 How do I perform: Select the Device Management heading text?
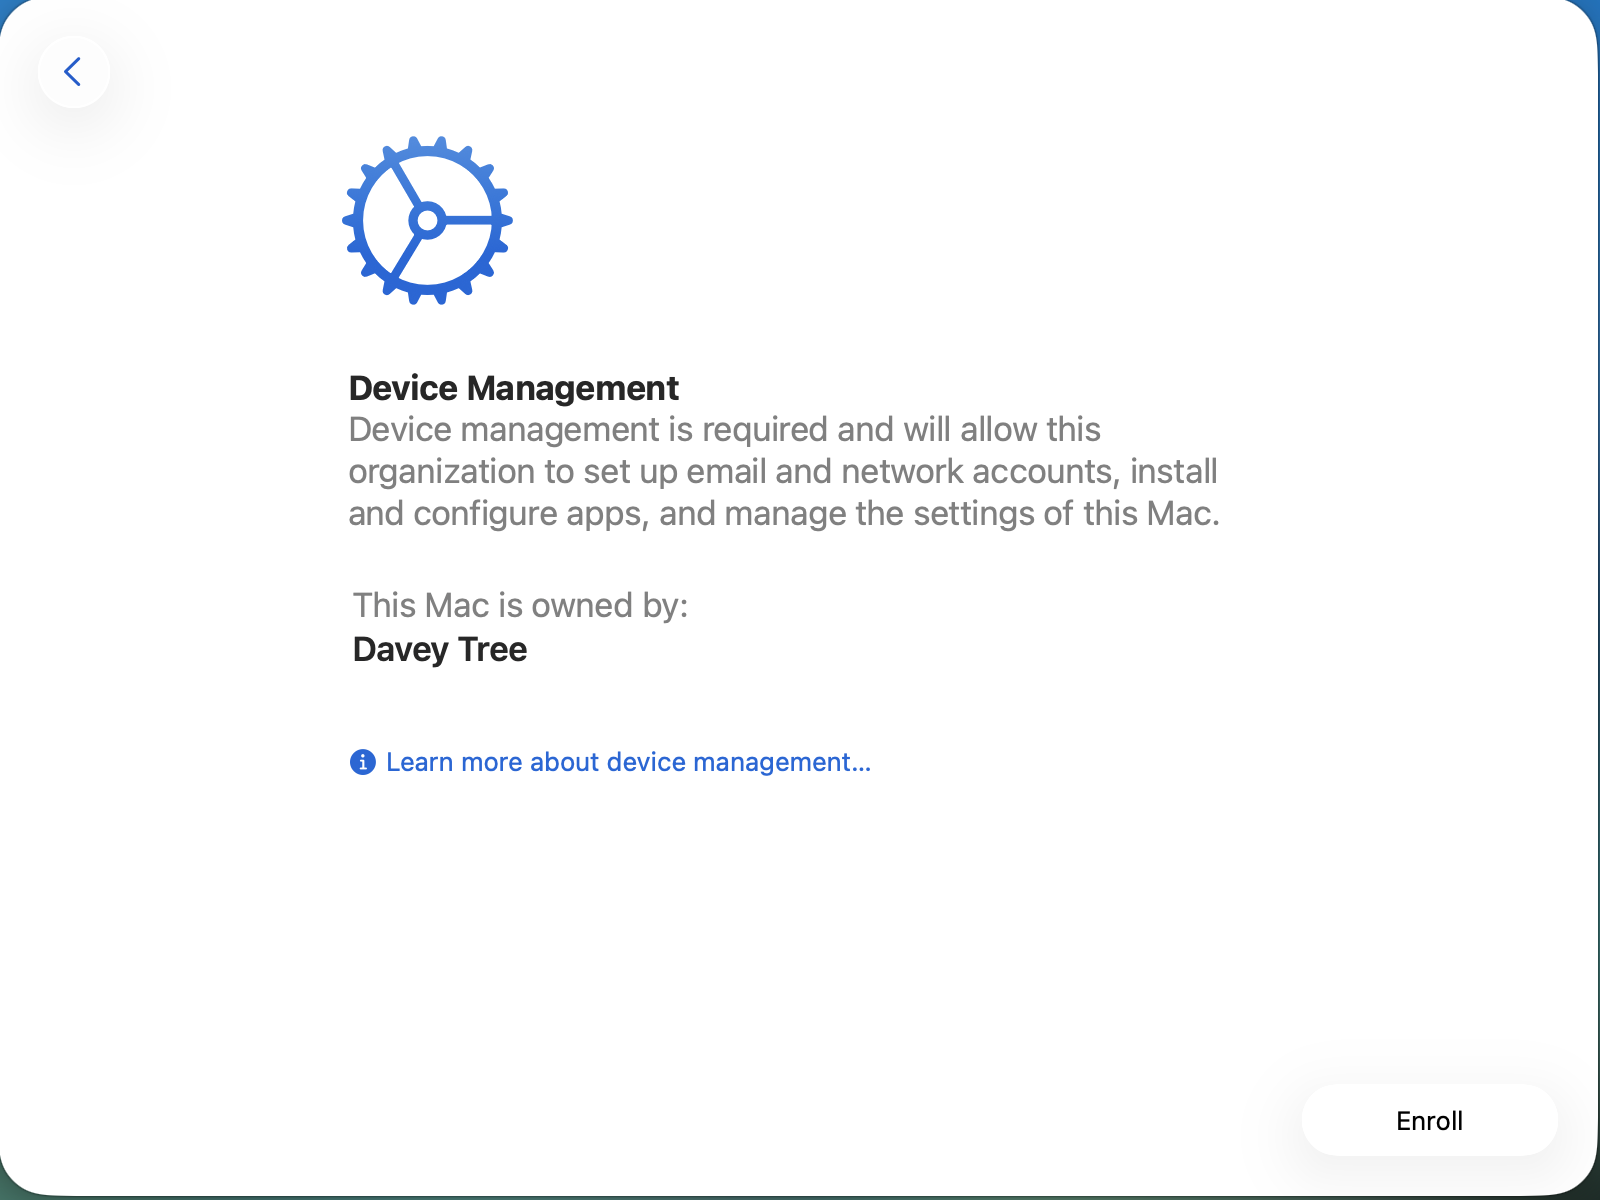[514, 388]
